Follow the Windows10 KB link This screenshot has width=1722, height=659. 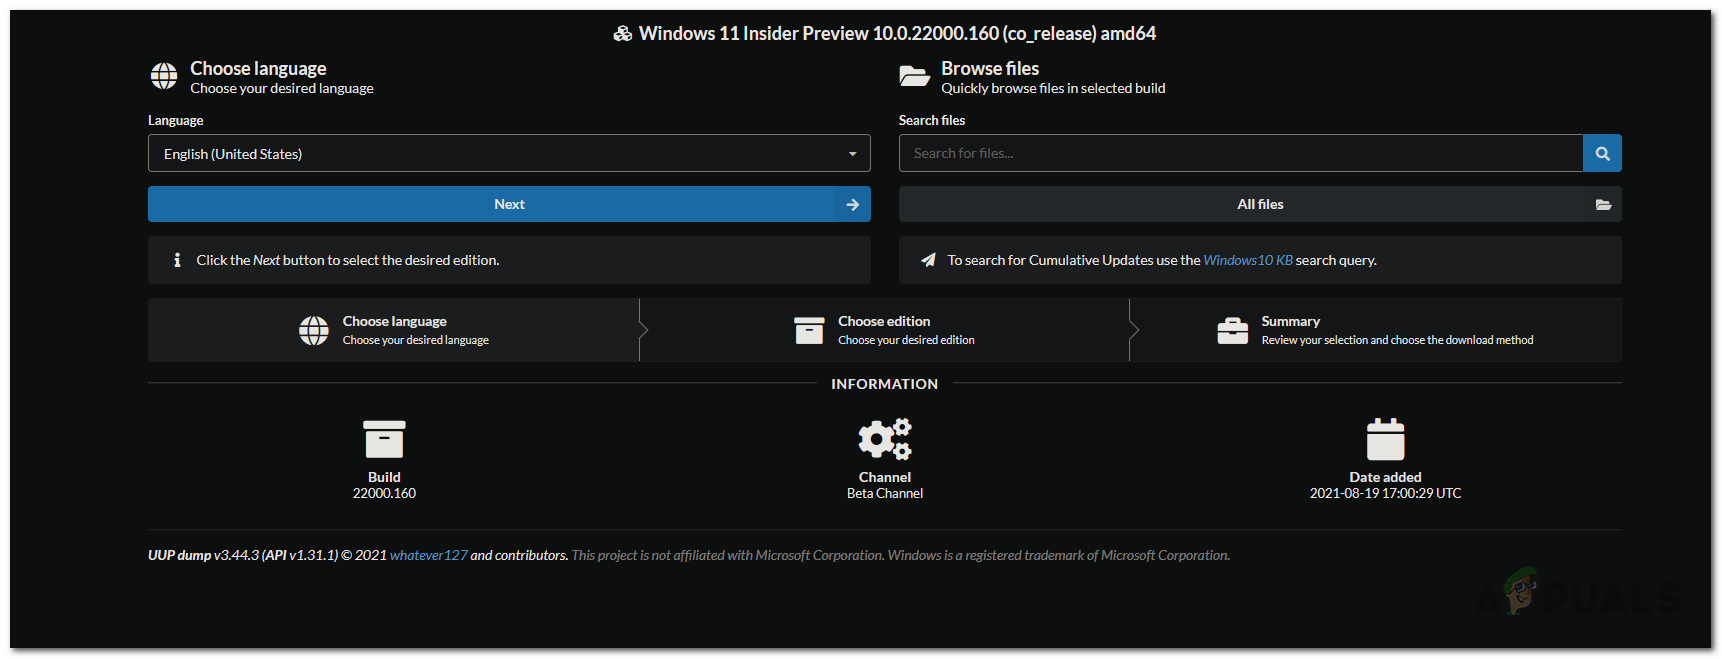coord(1247,260)
